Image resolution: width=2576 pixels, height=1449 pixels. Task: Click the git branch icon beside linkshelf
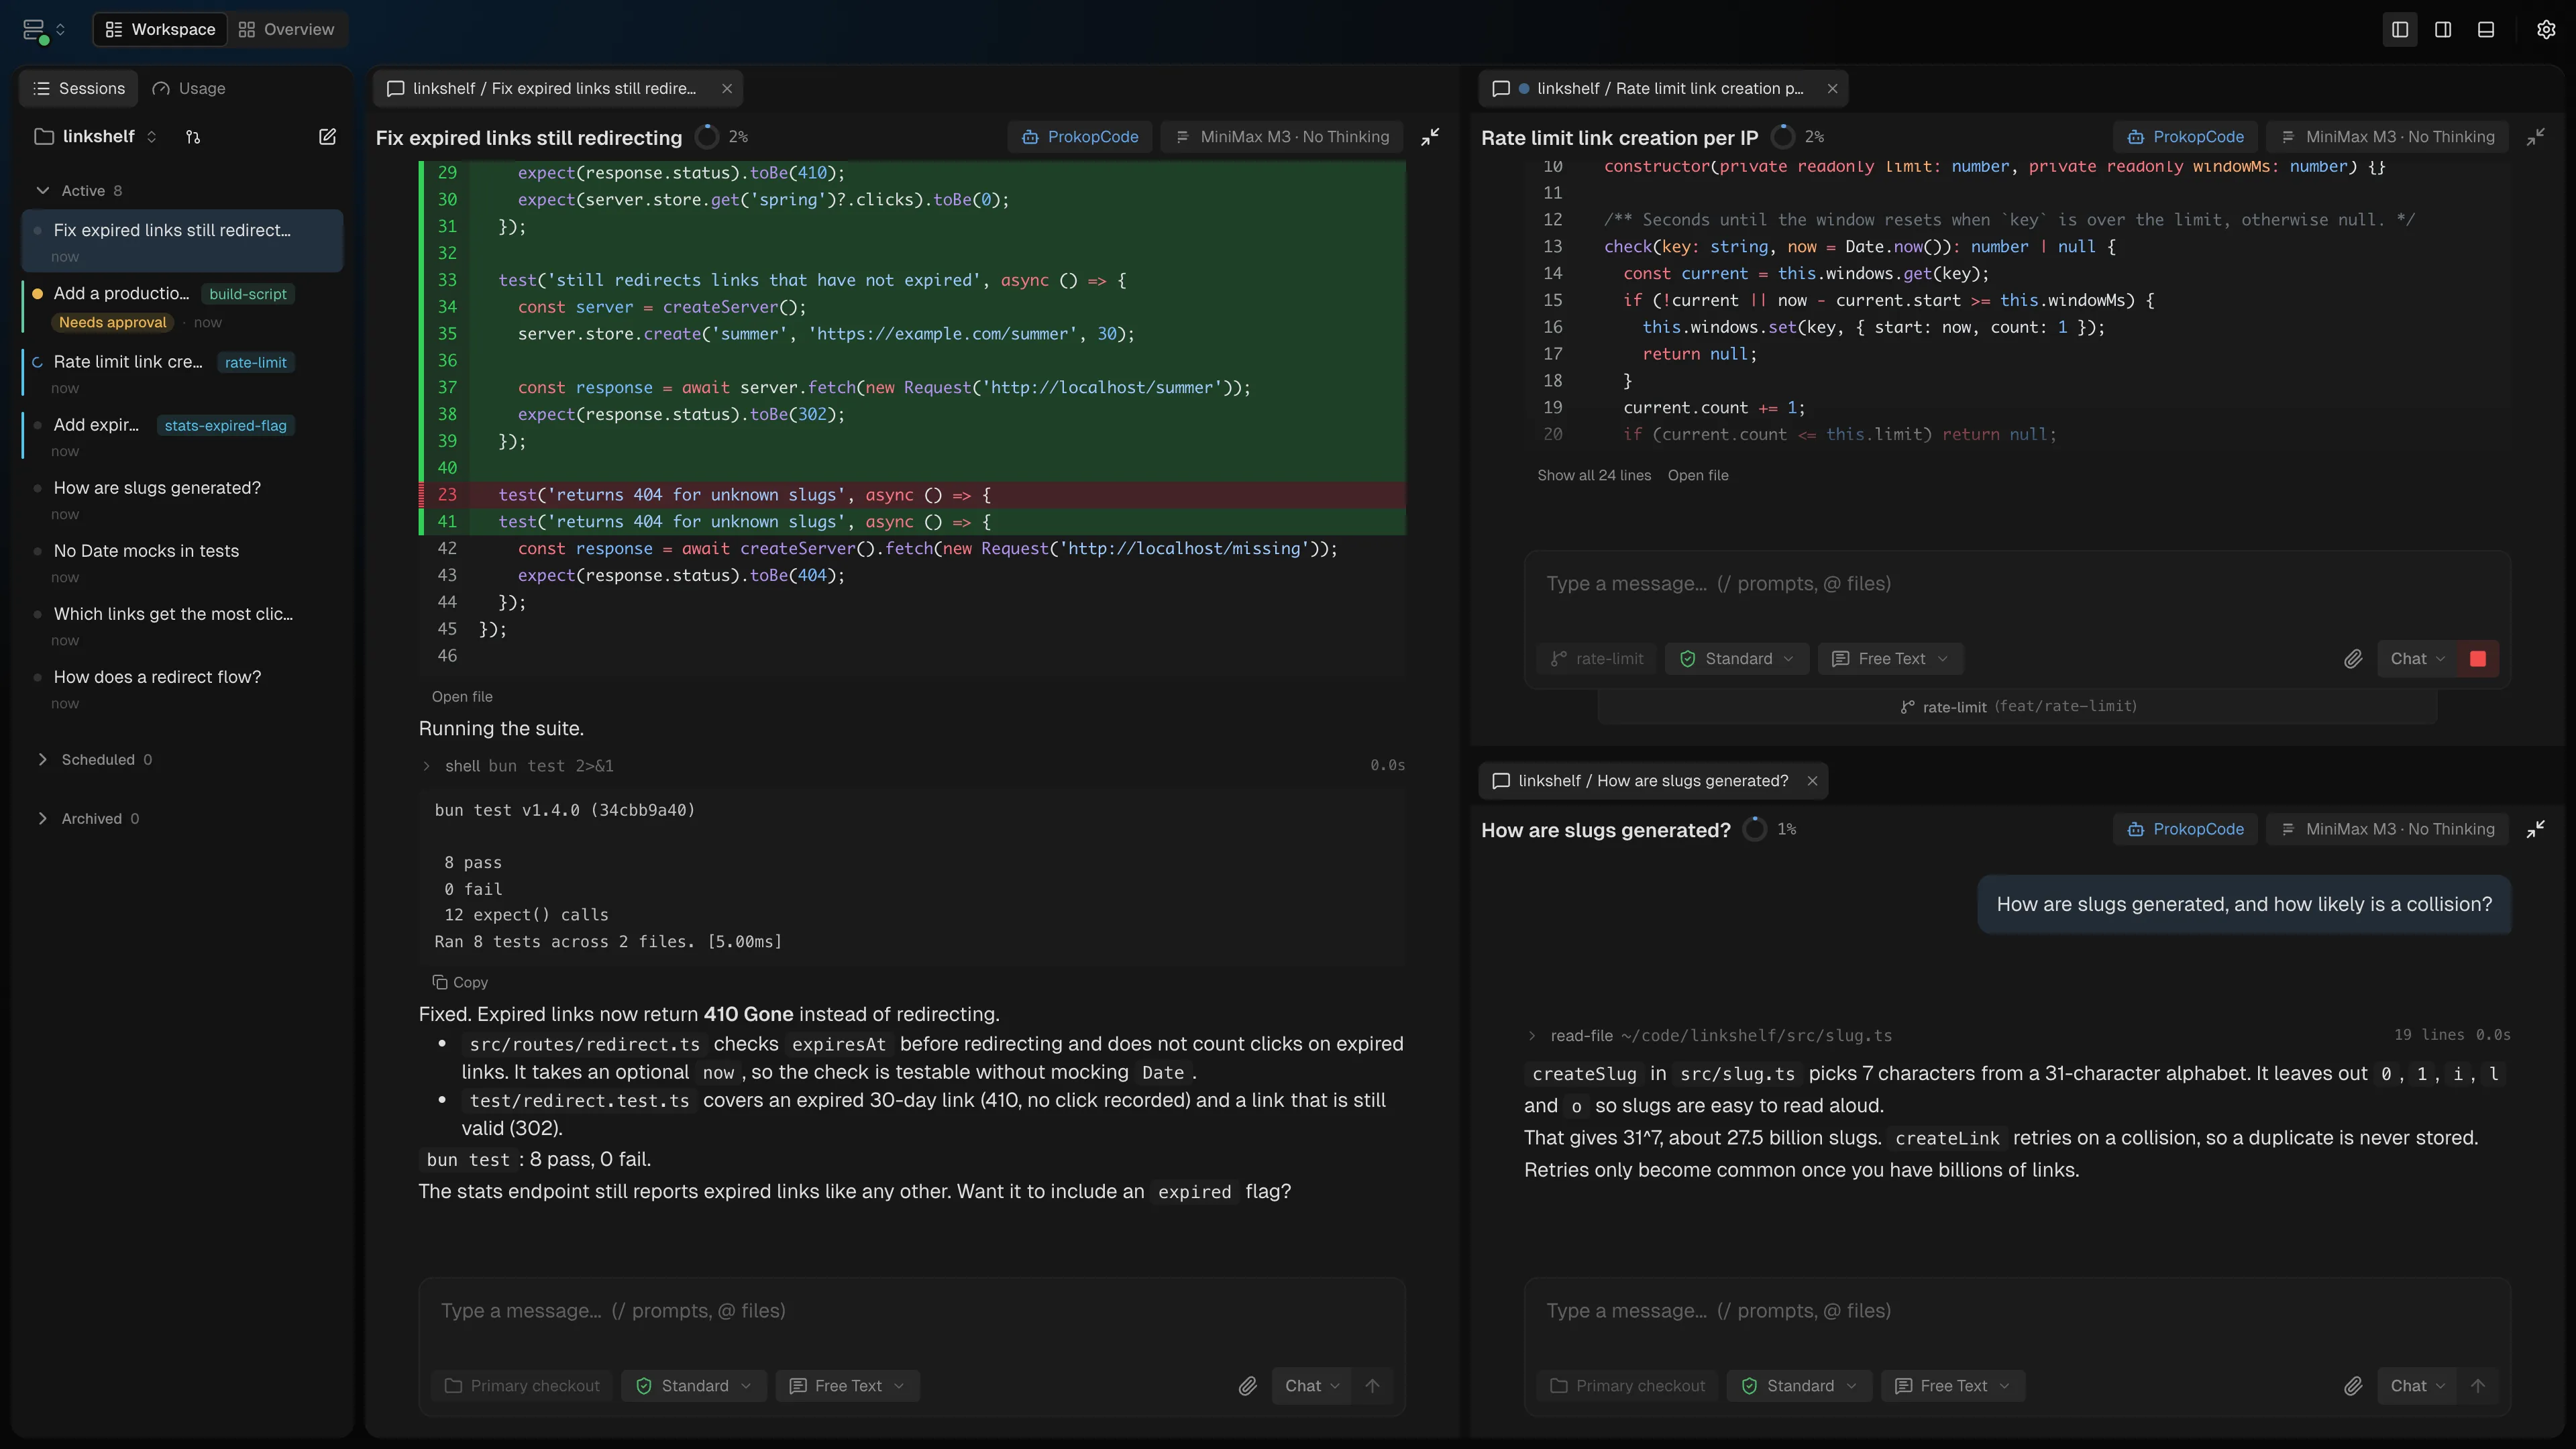coord(193,136)
